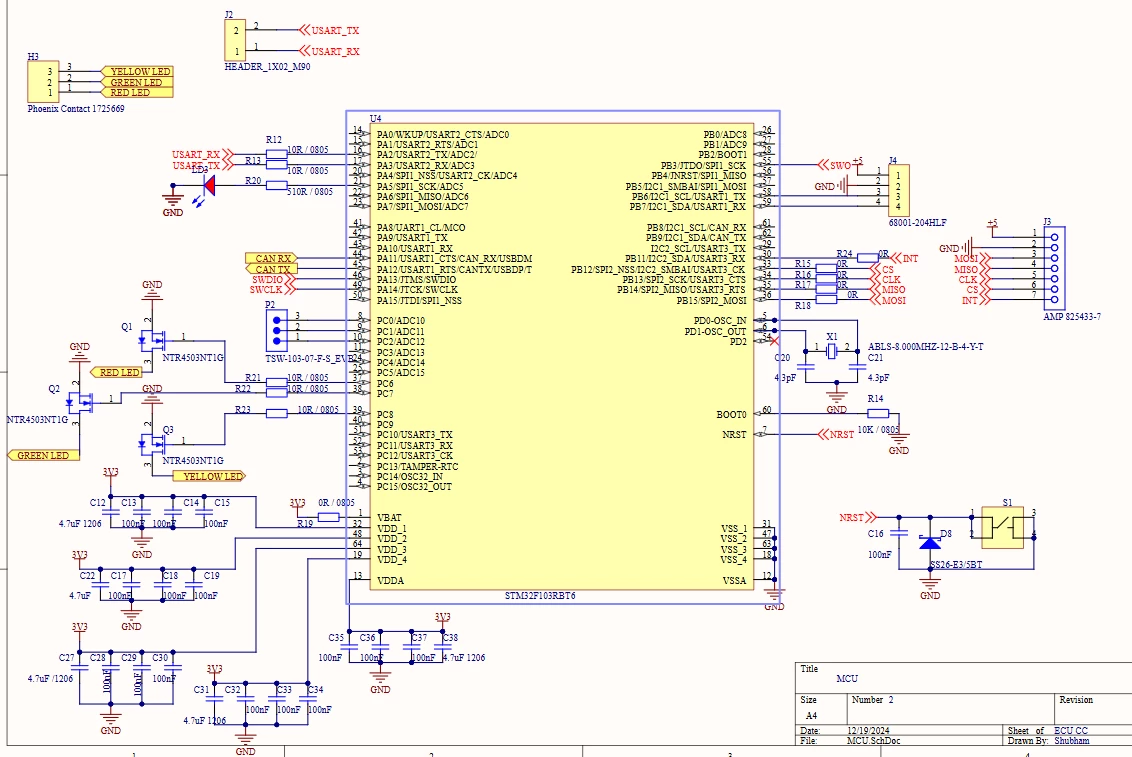Click the SWDIO port label
1132x757 pixels.
(x=273, y=279)
